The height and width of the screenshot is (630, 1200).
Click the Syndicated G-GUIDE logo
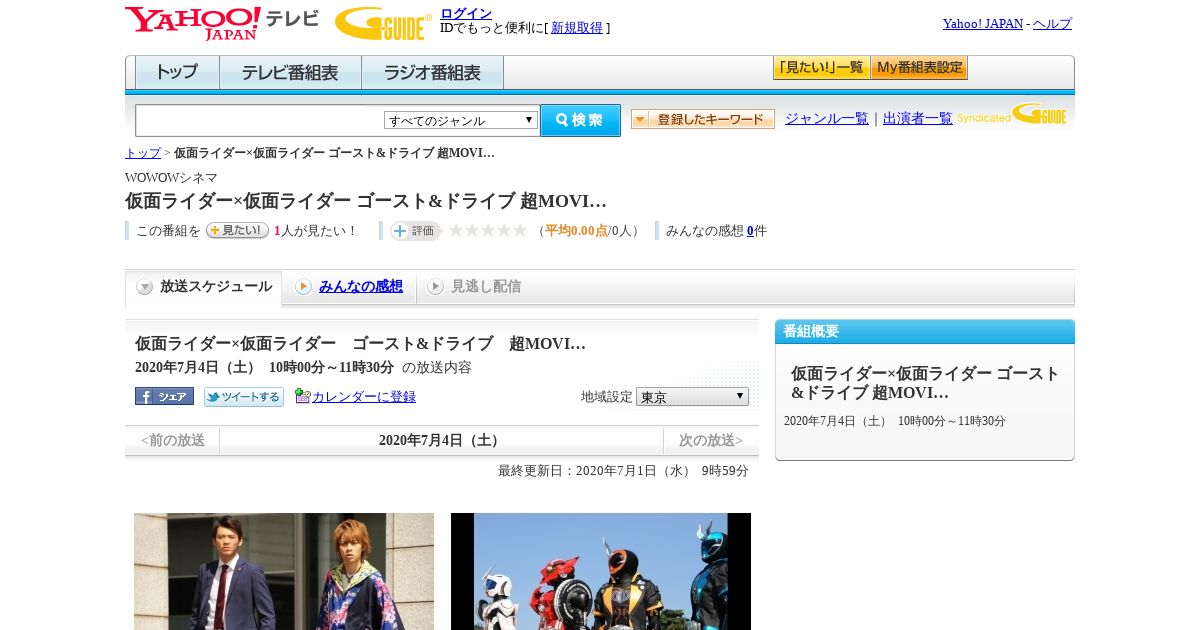click(1012, 114)
